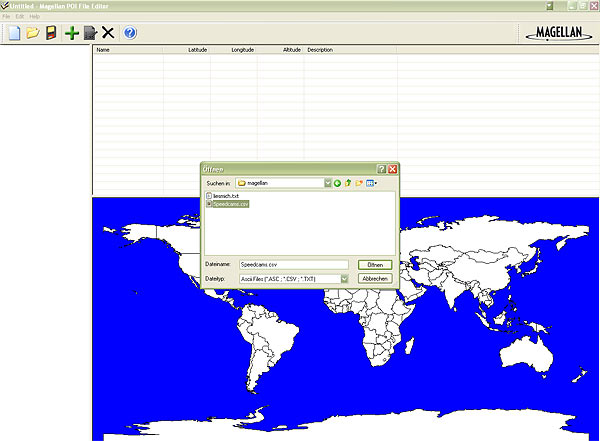Click the Magellan logo

point(559,33)
